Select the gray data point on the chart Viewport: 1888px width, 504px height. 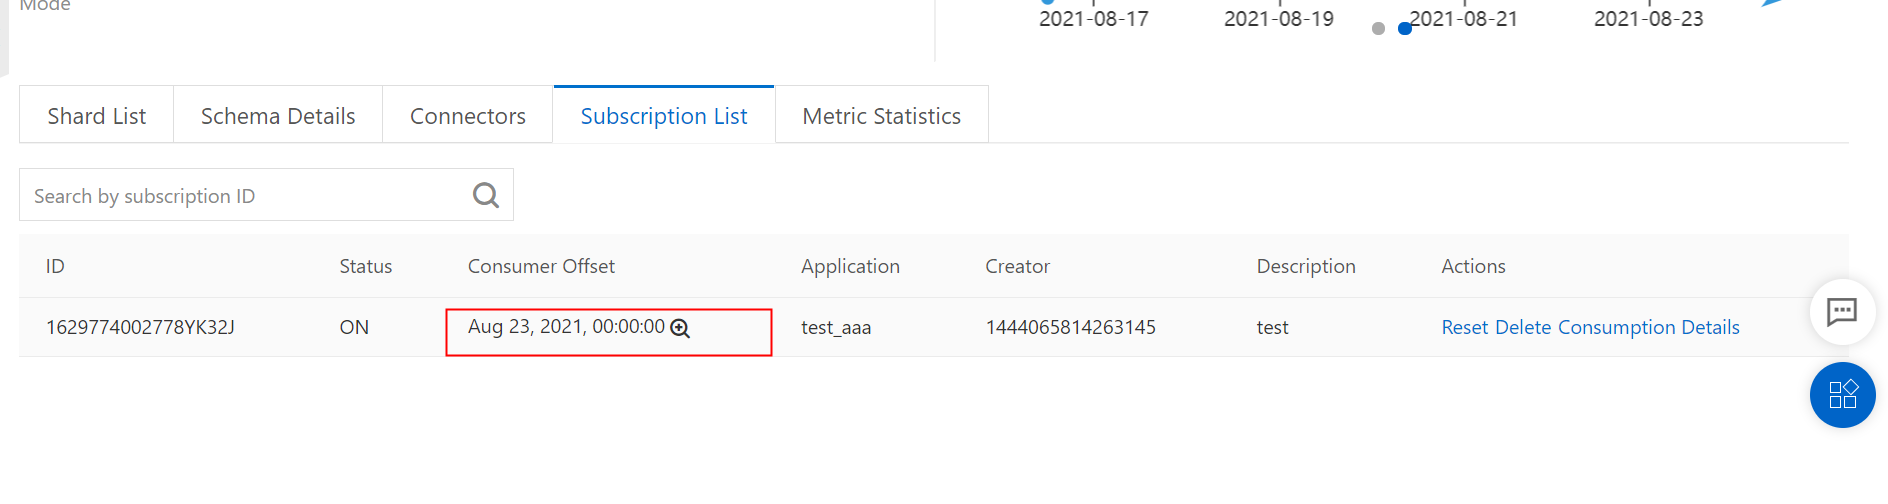pyautogui.click(x=1378, y=29)
